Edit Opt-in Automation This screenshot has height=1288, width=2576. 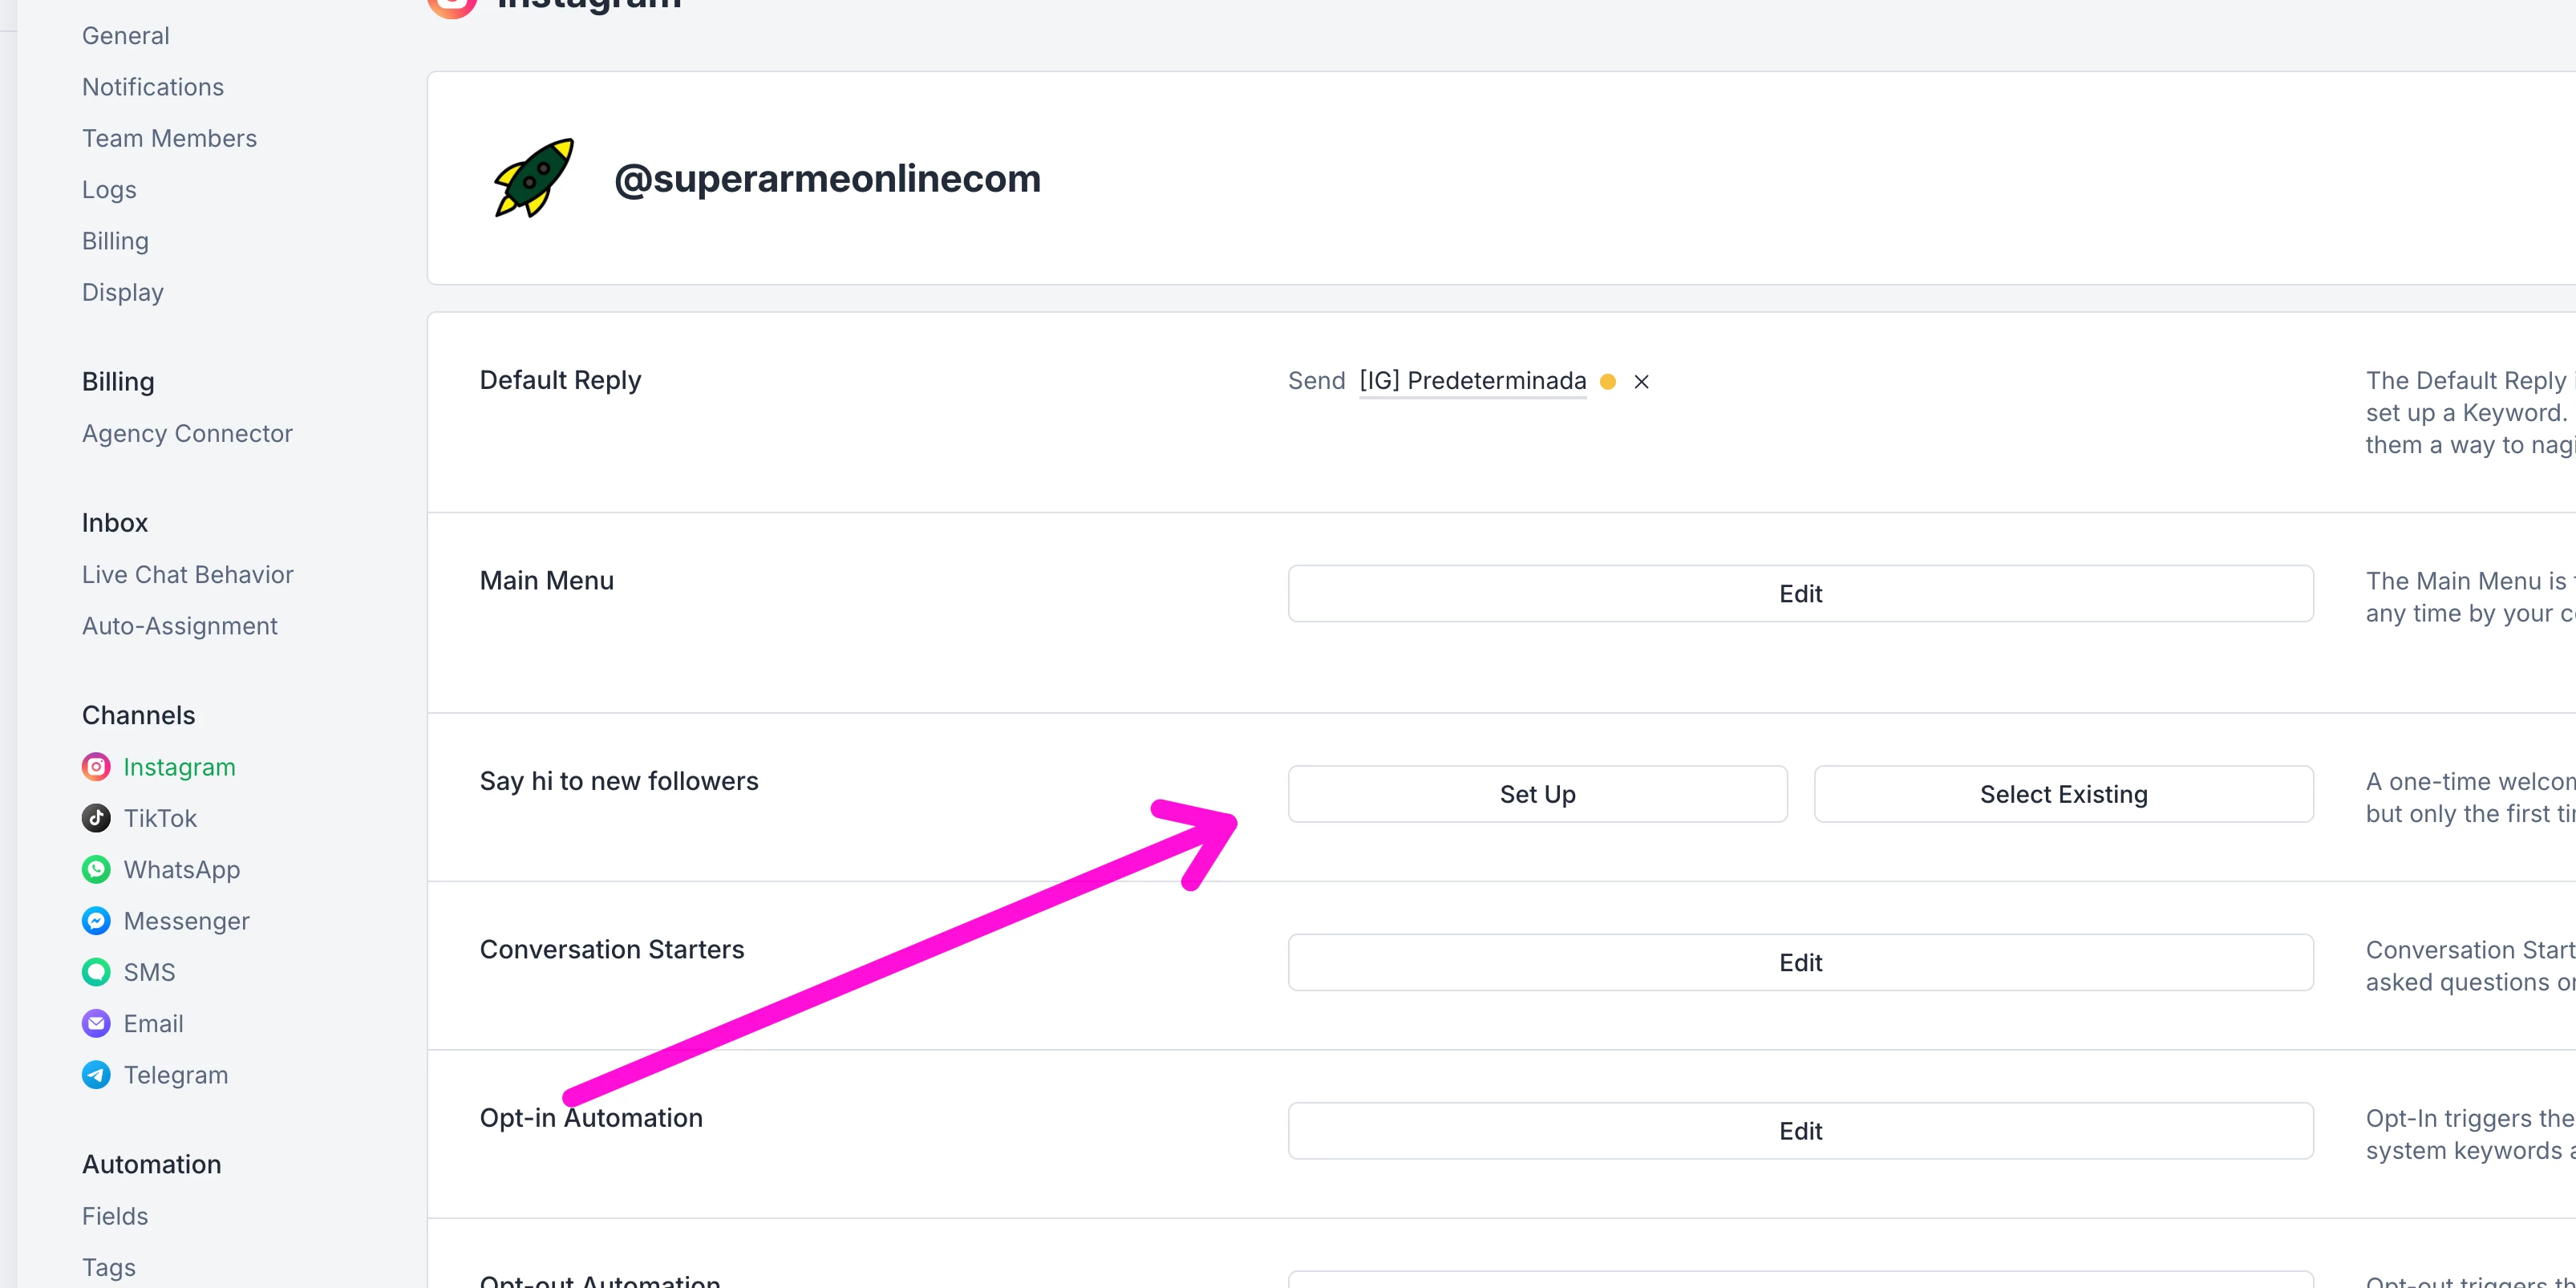pyautogui.click(x=1800, y=1131)
